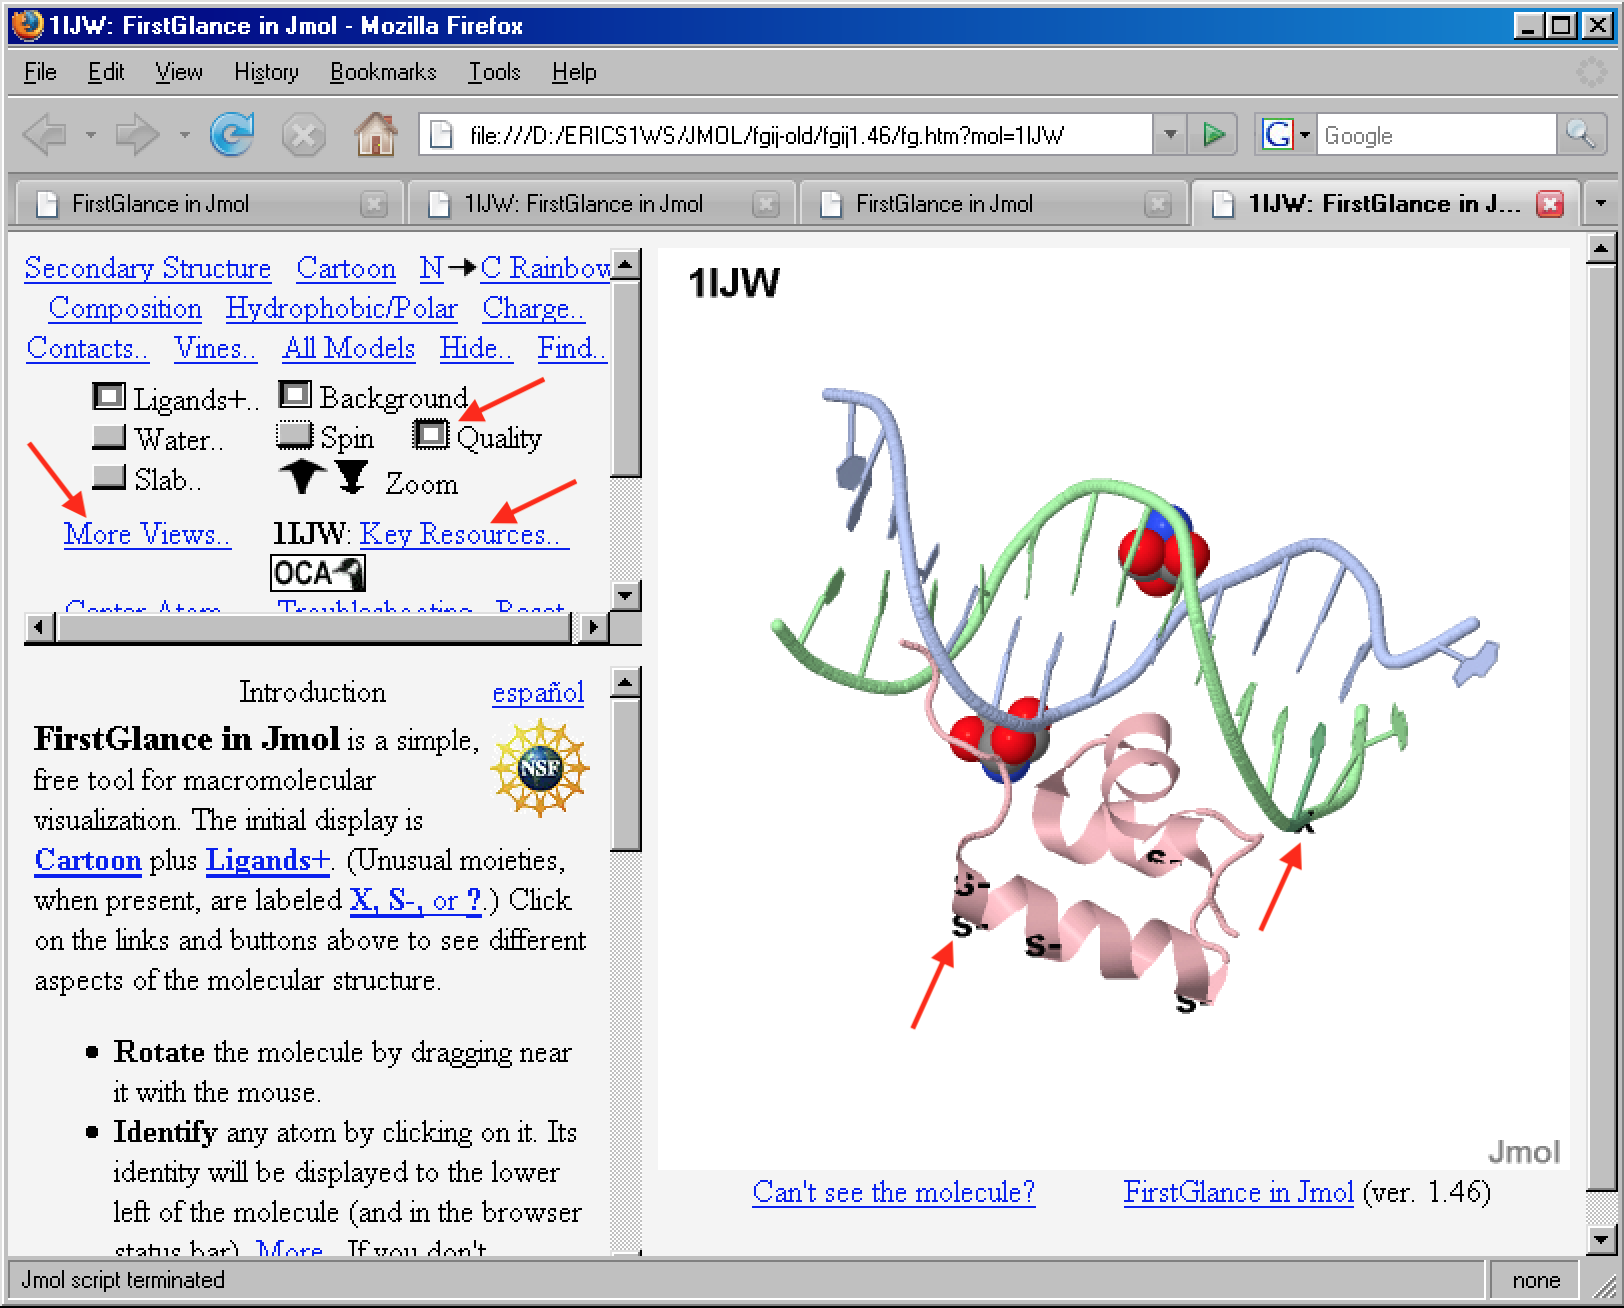Close the active 1IJW tab
1624x1308 pixels.
click(x=1550, y=204)
